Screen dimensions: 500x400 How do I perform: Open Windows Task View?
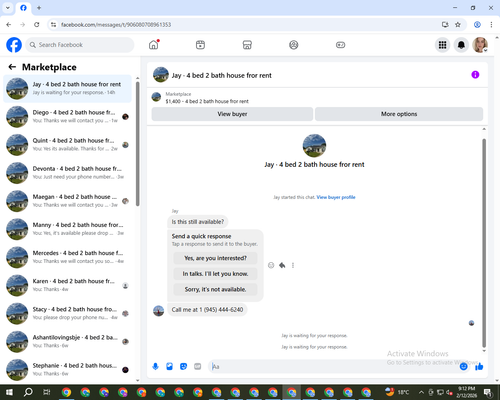coord(47,392)
